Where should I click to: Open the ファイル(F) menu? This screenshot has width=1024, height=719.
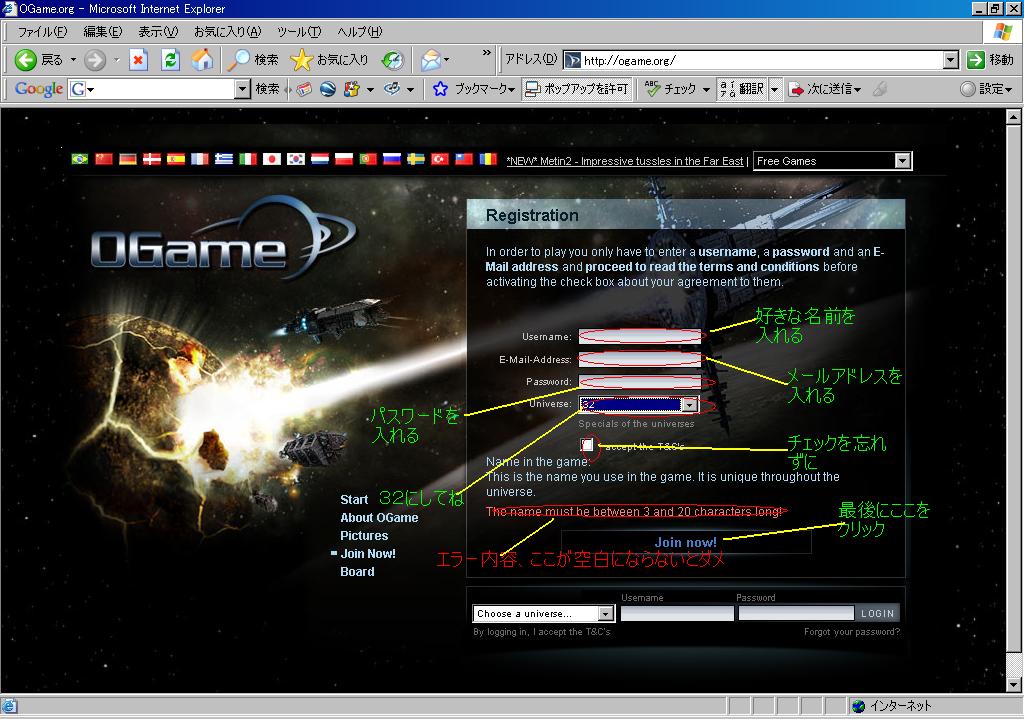click(42, 32)
